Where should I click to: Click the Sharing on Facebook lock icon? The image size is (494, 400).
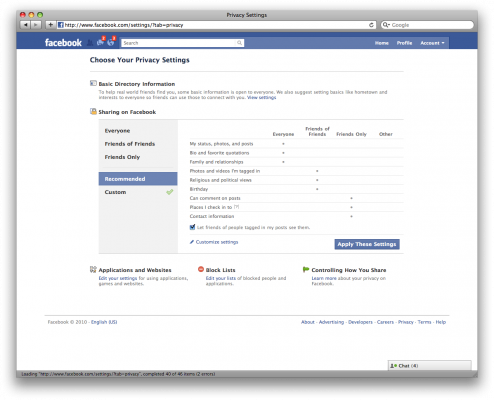click(93, 111)
